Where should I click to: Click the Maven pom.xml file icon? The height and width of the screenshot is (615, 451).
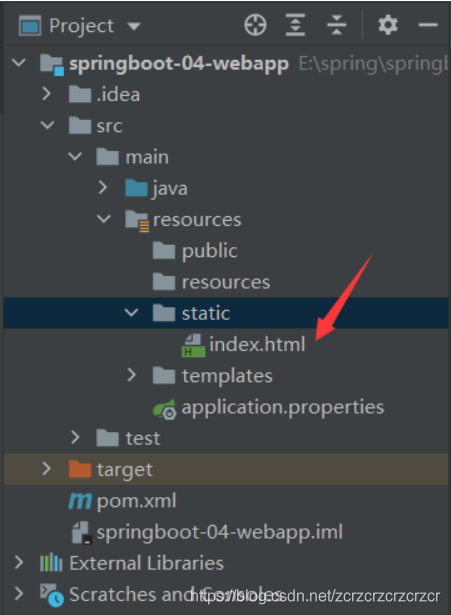click(x=80, y=501)
